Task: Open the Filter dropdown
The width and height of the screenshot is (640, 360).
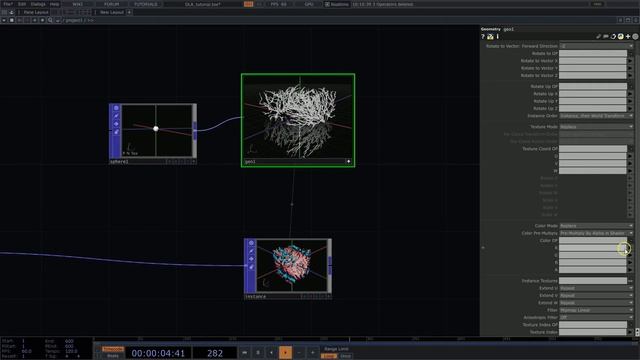Action: click(x=596, y=310)
